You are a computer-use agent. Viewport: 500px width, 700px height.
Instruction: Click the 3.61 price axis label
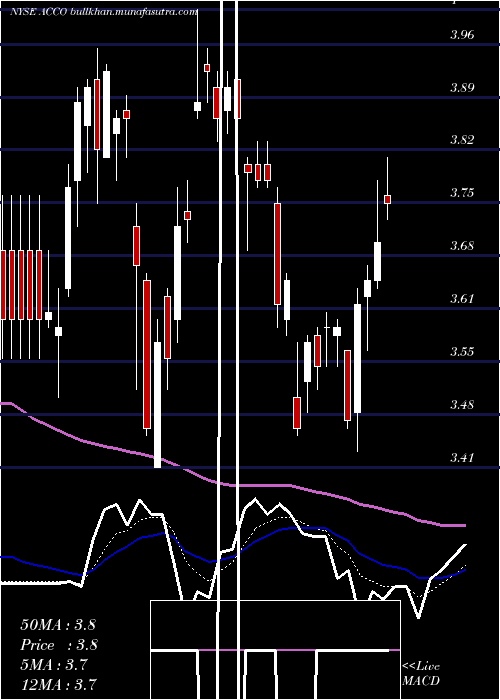tap(462, 299)
